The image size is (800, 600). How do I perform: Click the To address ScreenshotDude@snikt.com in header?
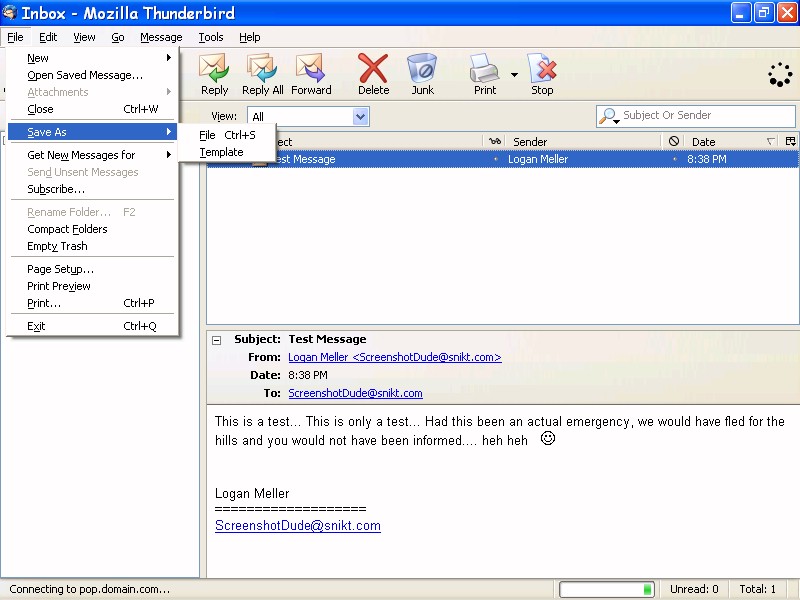pyautogui.click(x=355, y=393)
